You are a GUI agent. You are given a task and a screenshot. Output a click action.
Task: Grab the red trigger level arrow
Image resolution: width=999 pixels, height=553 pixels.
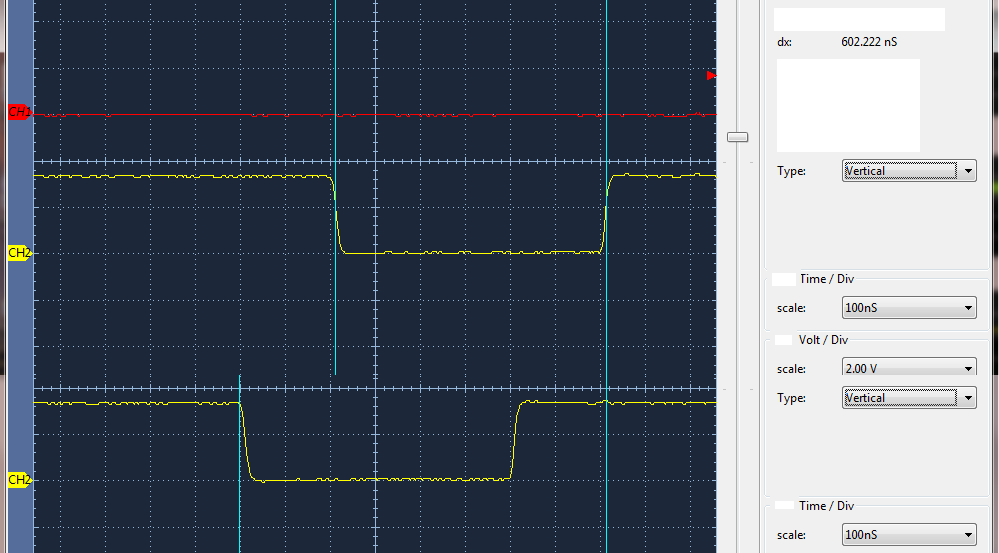(712, 76)
